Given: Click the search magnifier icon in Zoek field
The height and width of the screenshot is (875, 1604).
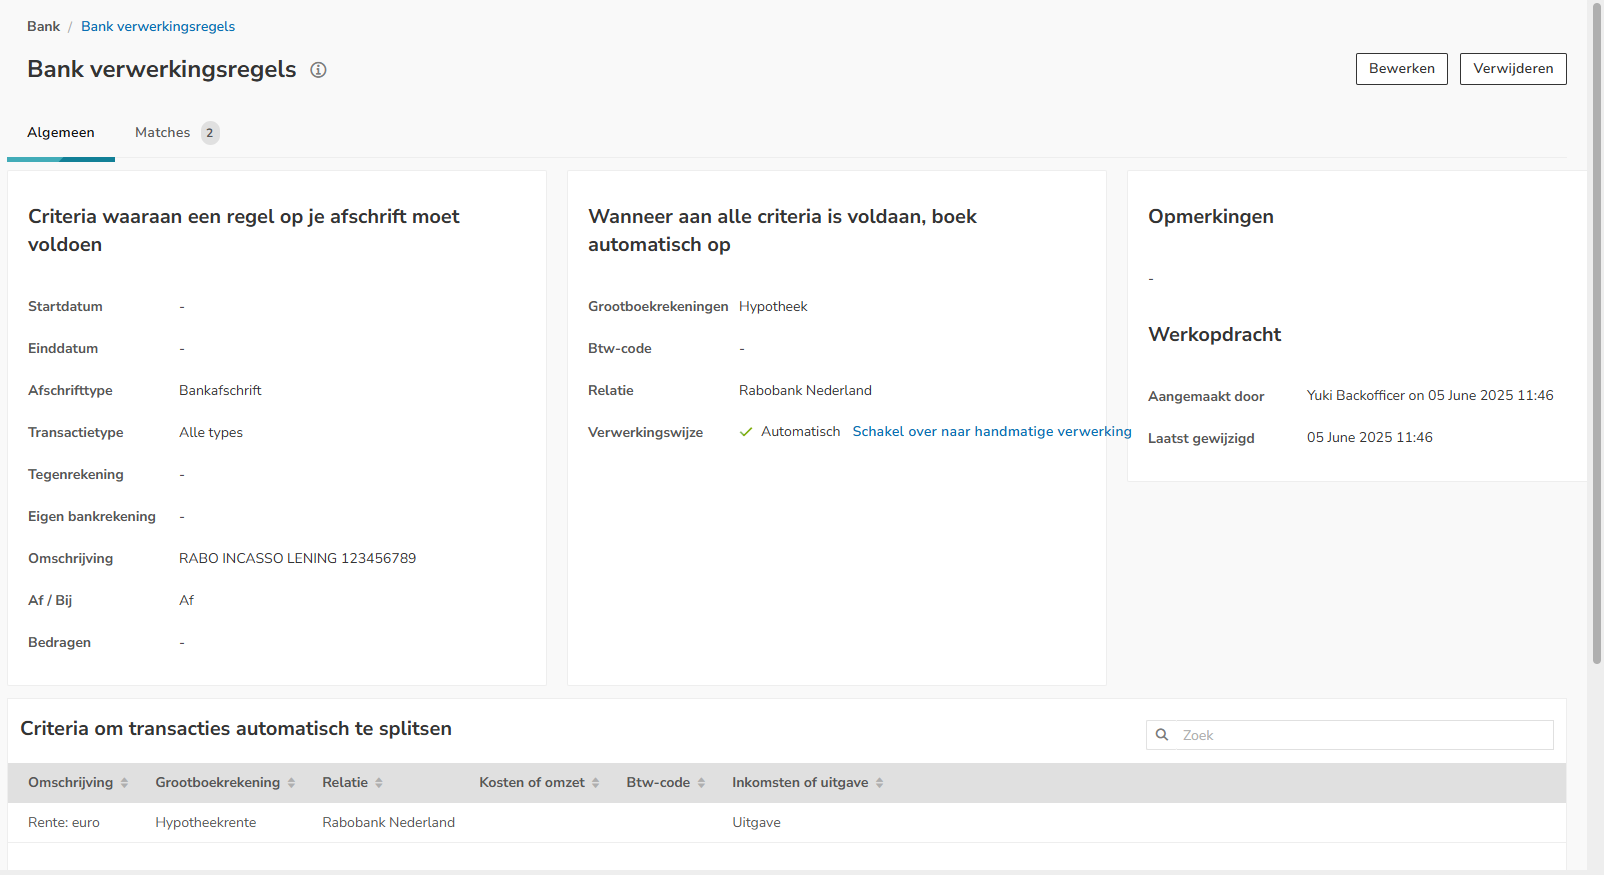Looking at the screenshot, I should 1162,735.
